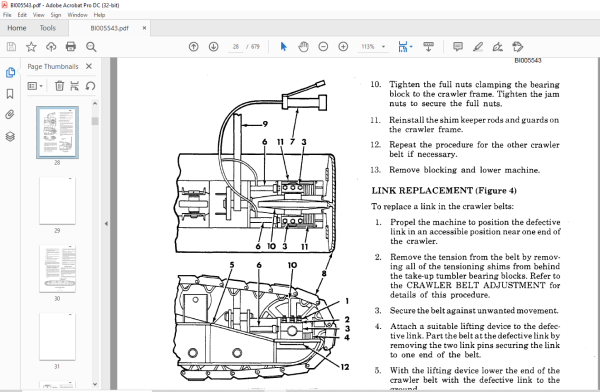Click the Print file icon
Screen dimensions: 600x392
coord(71,47)
